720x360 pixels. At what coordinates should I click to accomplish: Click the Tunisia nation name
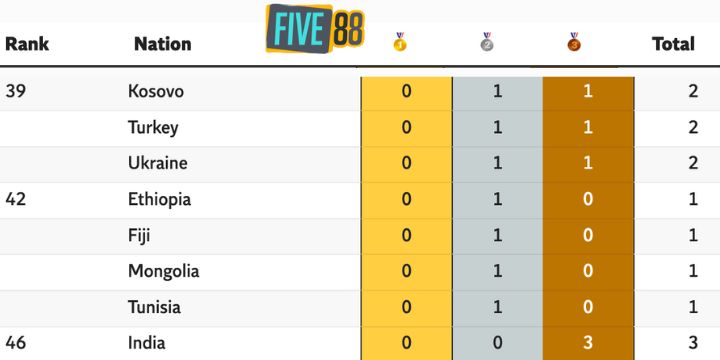154,307
